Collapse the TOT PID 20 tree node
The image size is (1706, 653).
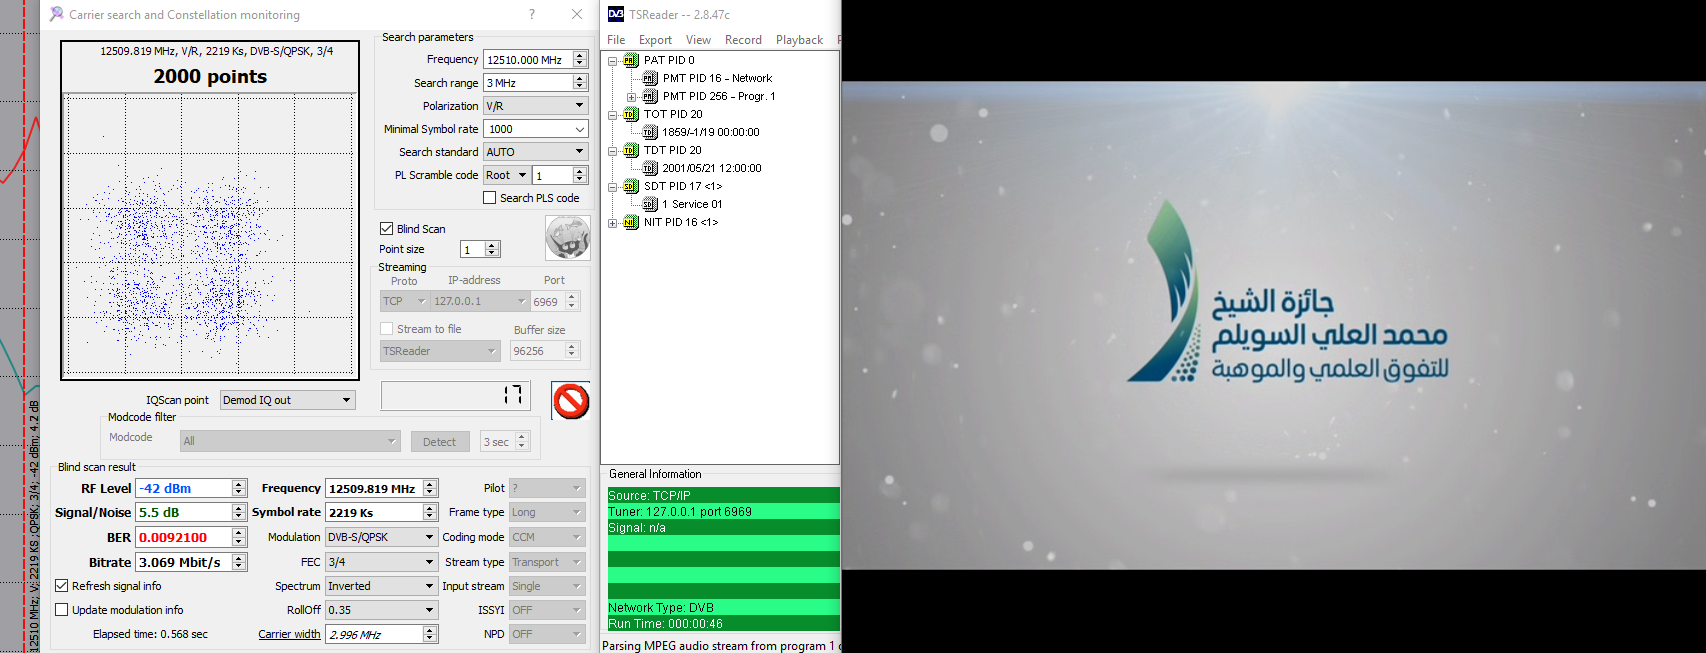coord(612,115)
